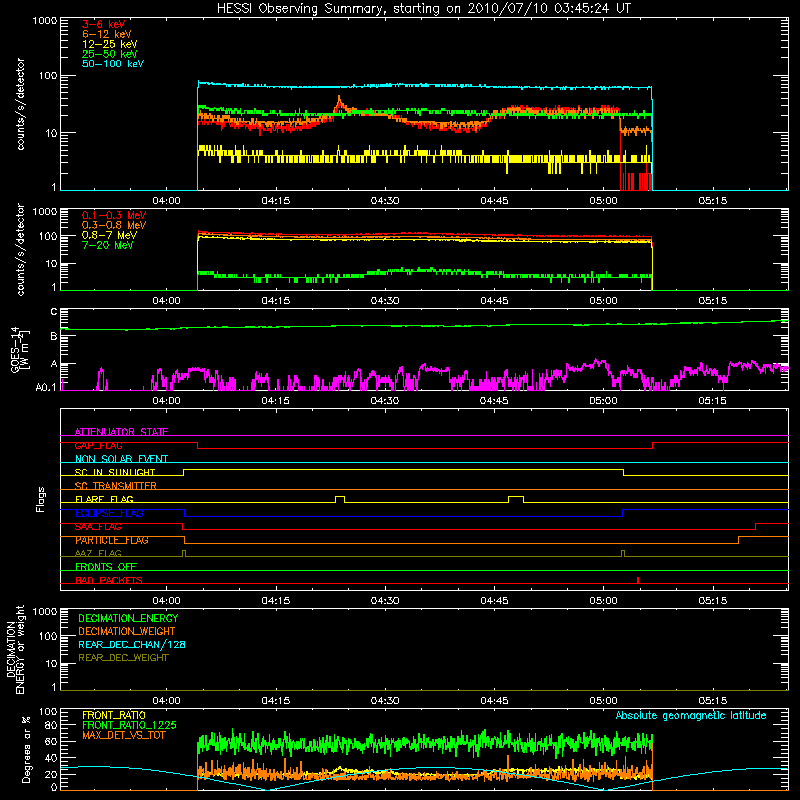The height and width of the screenshot is (800, 800).
Task: Click the 6-12 keV peak near 04:23
Action: tap(339, 100)
